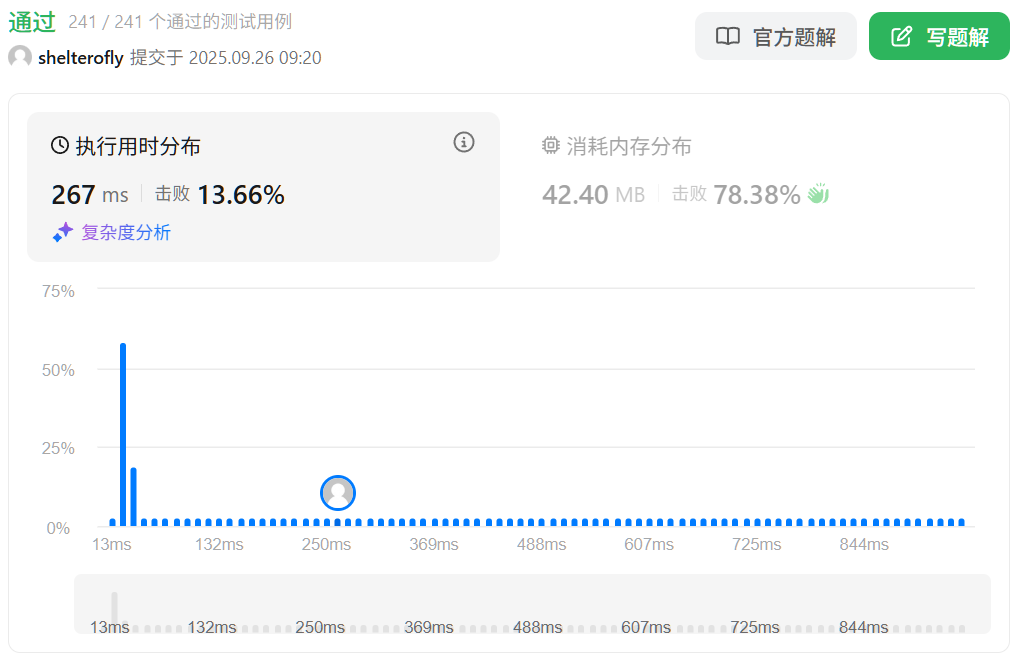Click the sparkle icon by 复杂度分析

pos(63,232)
